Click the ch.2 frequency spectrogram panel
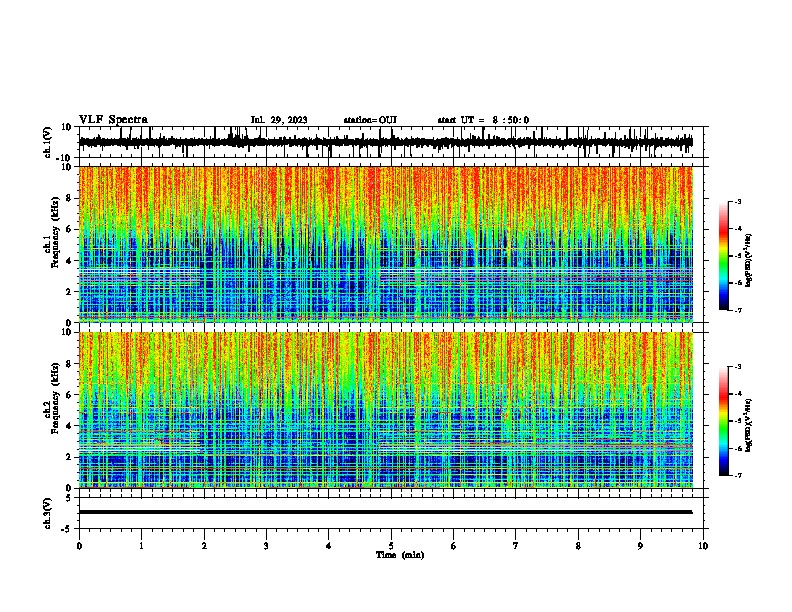This screenshot has width=792, height=612. (386, 410)
